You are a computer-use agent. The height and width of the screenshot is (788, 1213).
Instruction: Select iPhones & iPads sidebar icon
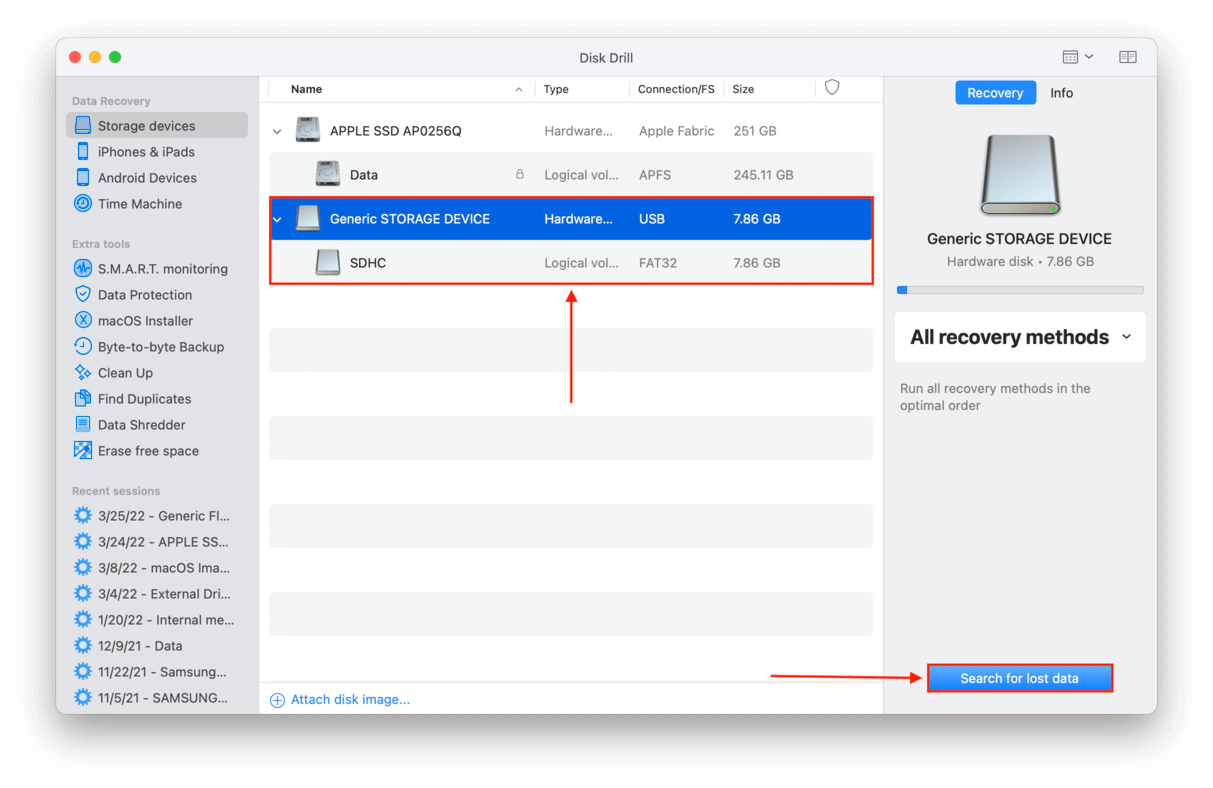pos(83,152)
